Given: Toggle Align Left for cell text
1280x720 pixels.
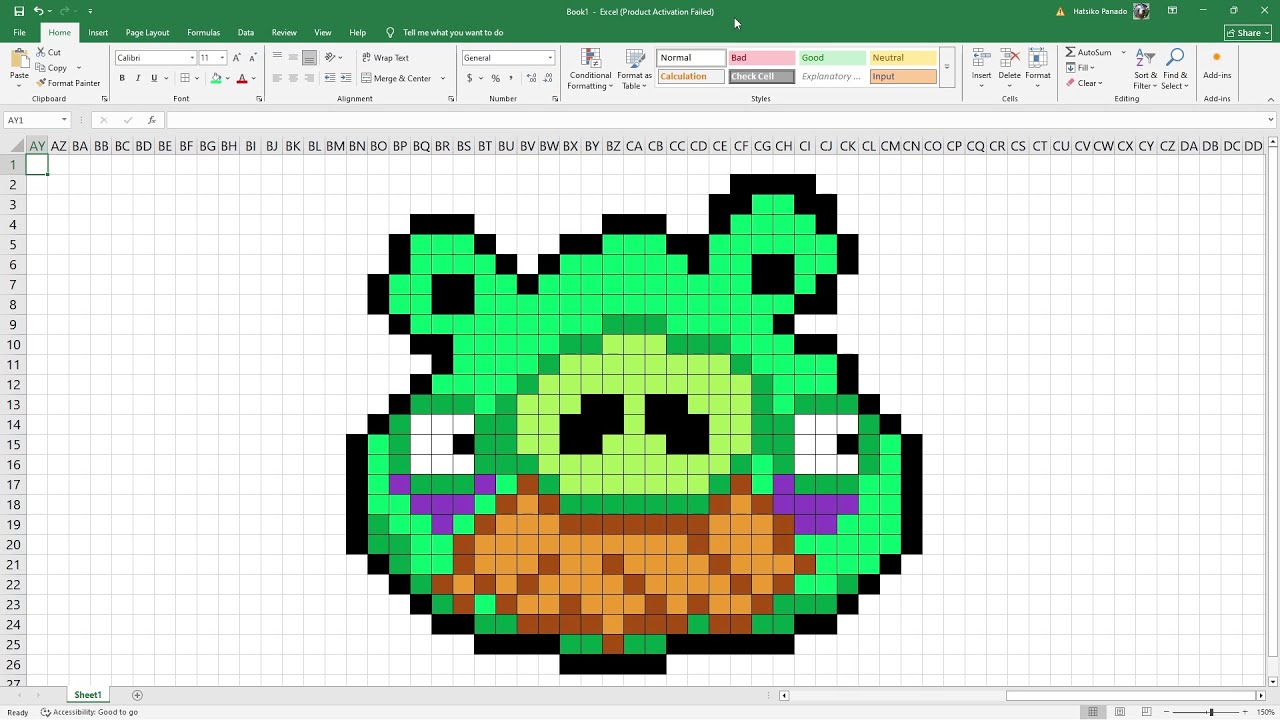Looking at the screenshot, I should coord(278,78).
